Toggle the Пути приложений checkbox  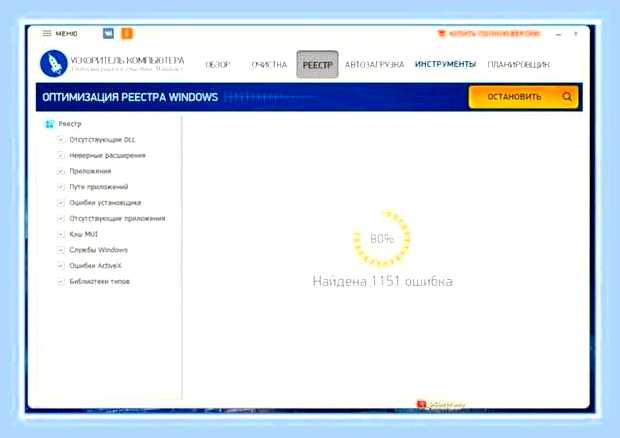coord(60,187)
